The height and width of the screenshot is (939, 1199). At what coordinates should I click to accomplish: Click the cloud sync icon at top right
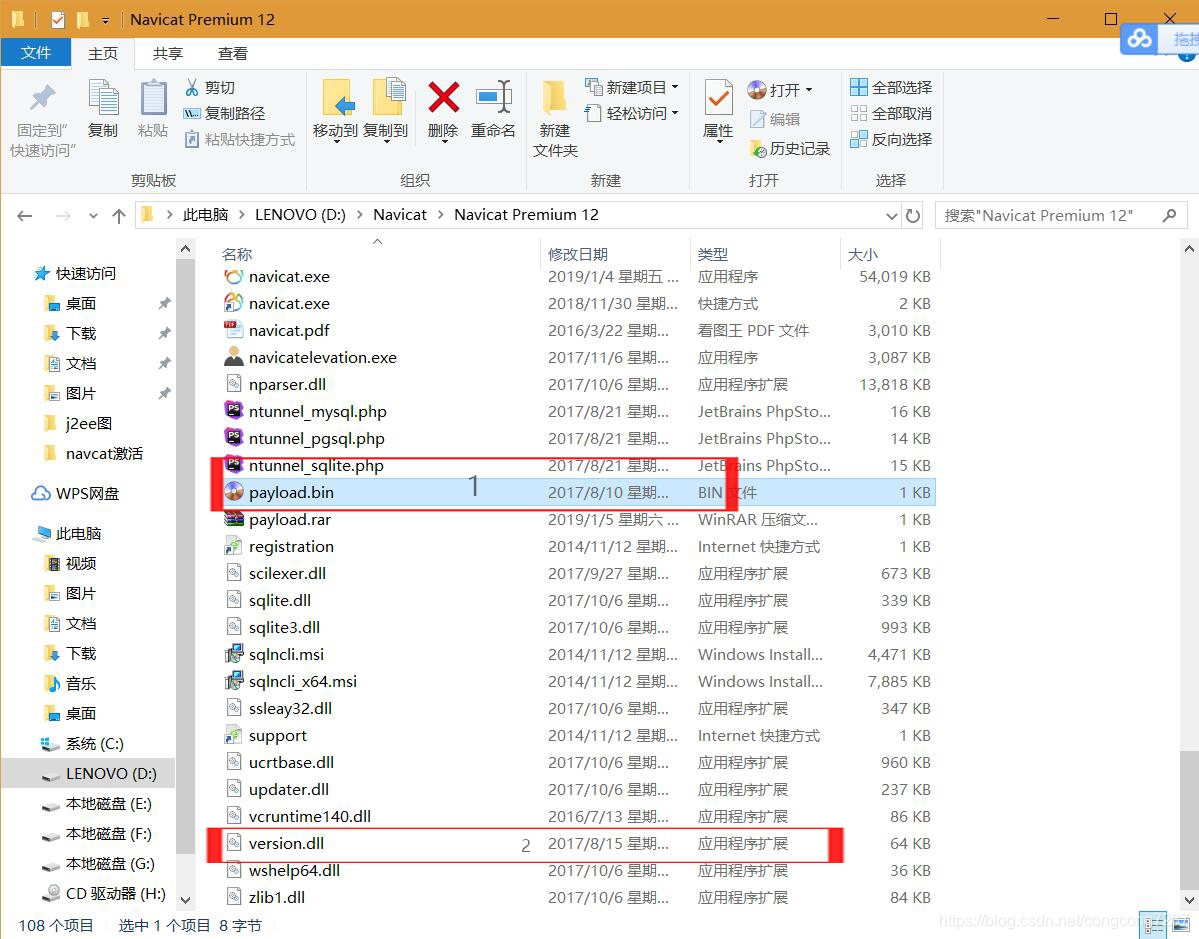pos(1139,38)
